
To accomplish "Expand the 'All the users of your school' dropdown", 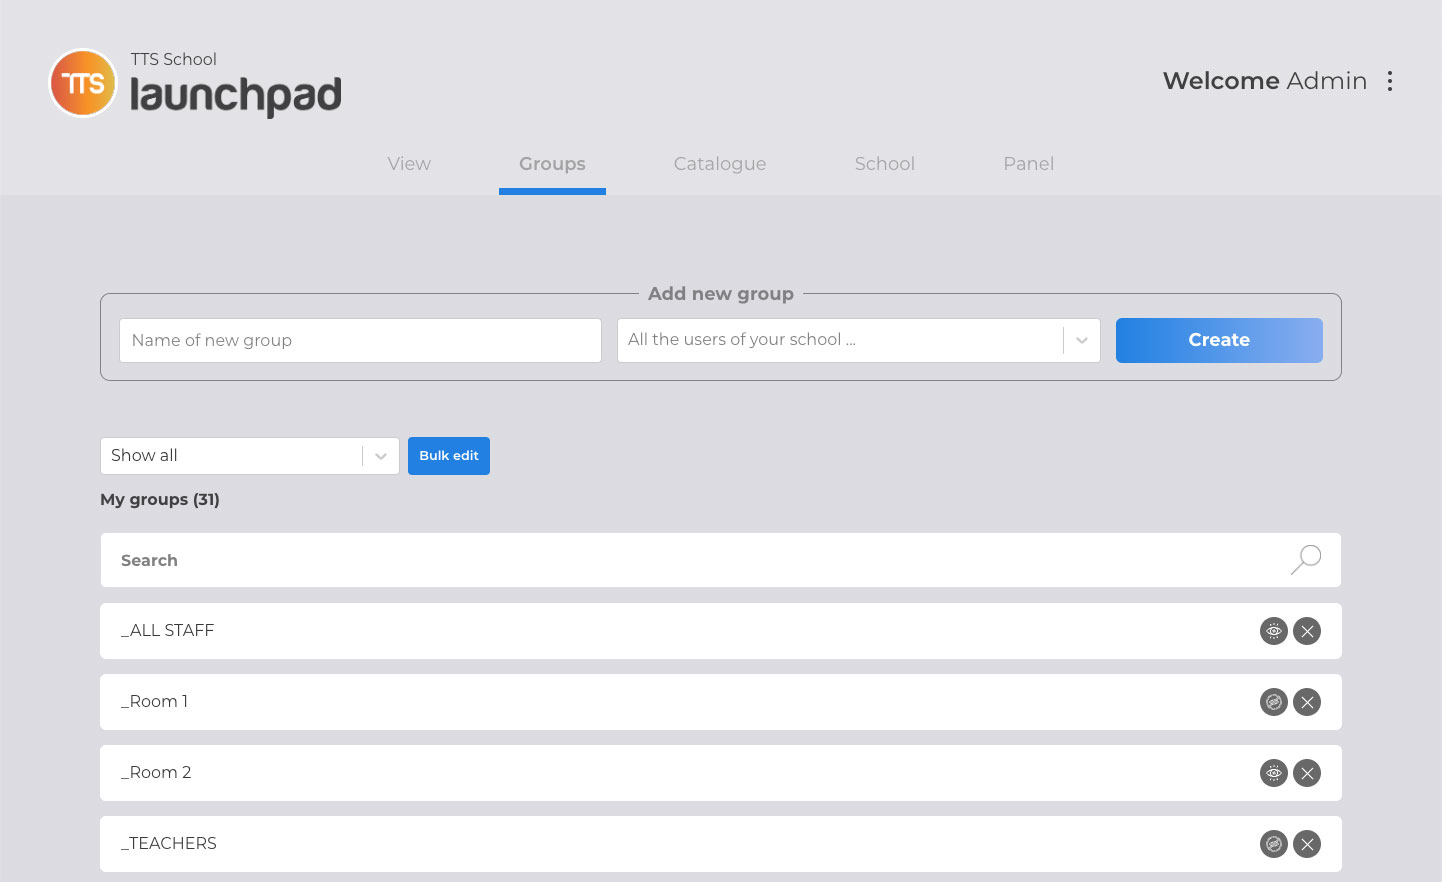I will tap(859, 340).
